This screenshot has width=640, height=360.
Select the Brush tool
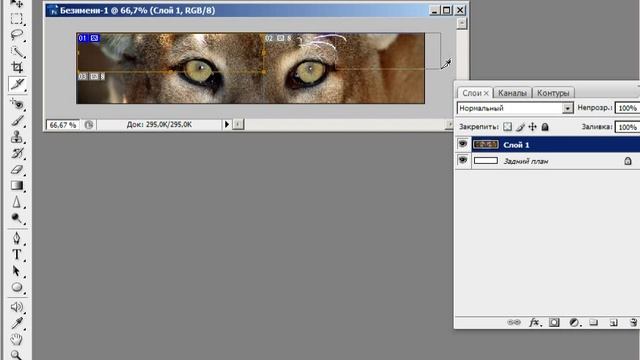(x=17, y=120)
